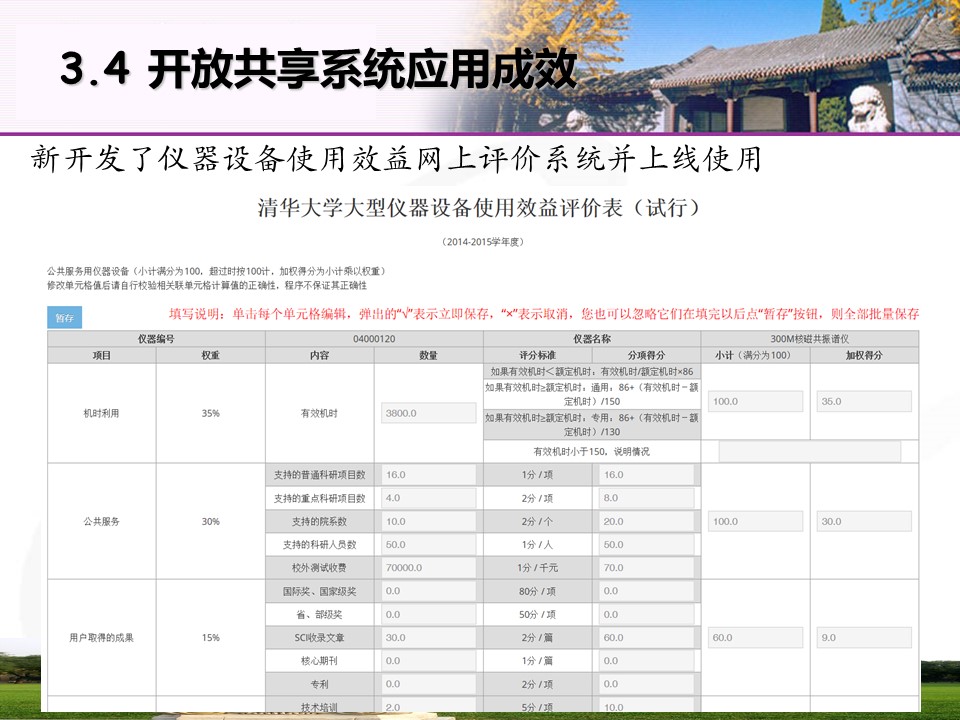Image resolution: width=960 pixels, height=720 pixels.
Task: Click the 分项得分 column header
Action: tap(647, 355)
